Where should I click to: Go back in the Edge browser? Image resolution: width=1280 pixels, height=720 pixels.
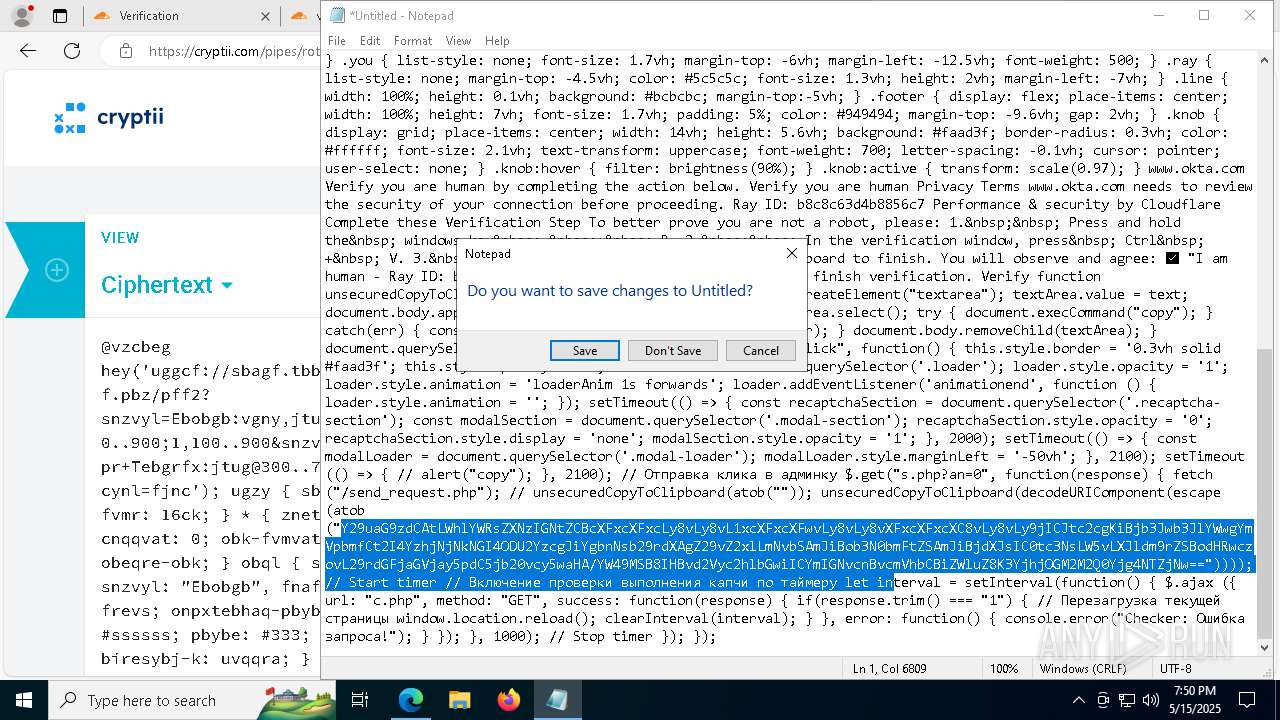28,51
